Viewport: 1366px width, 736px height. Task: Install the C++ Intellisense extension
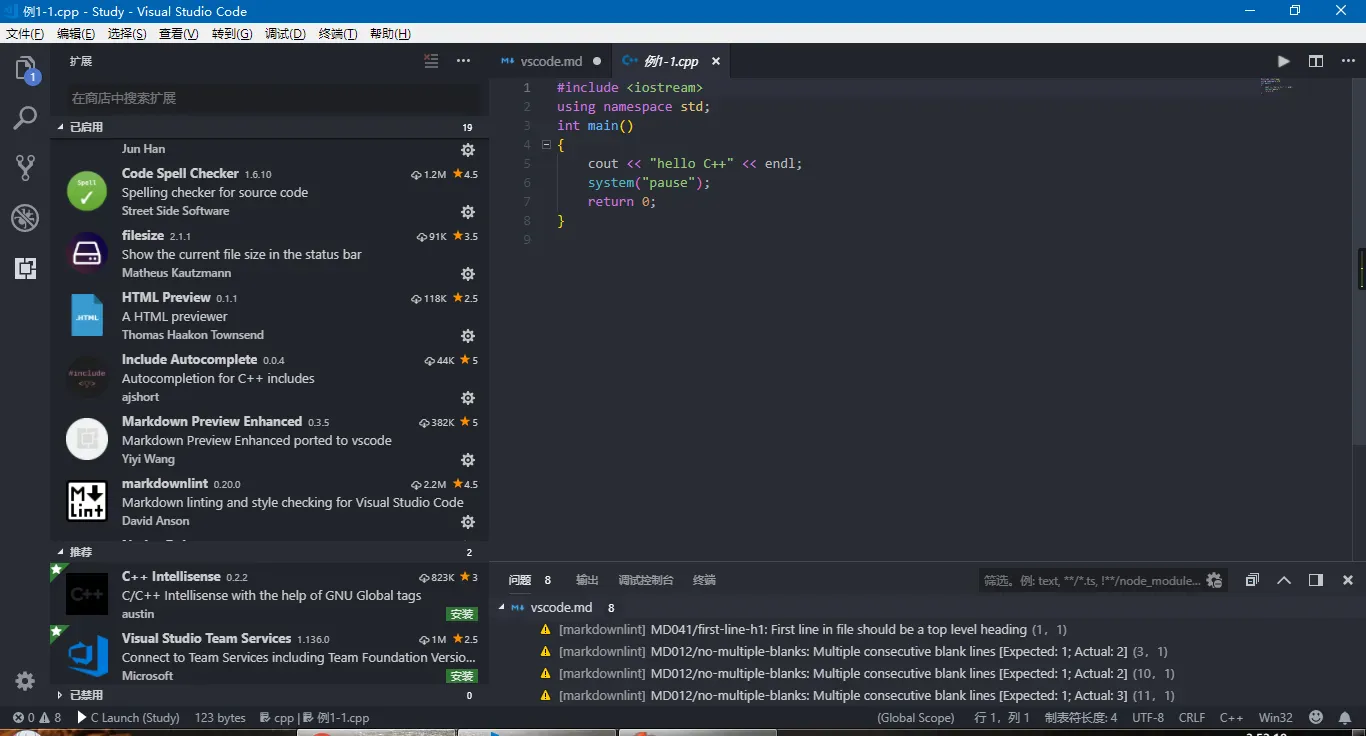(461, 614)
